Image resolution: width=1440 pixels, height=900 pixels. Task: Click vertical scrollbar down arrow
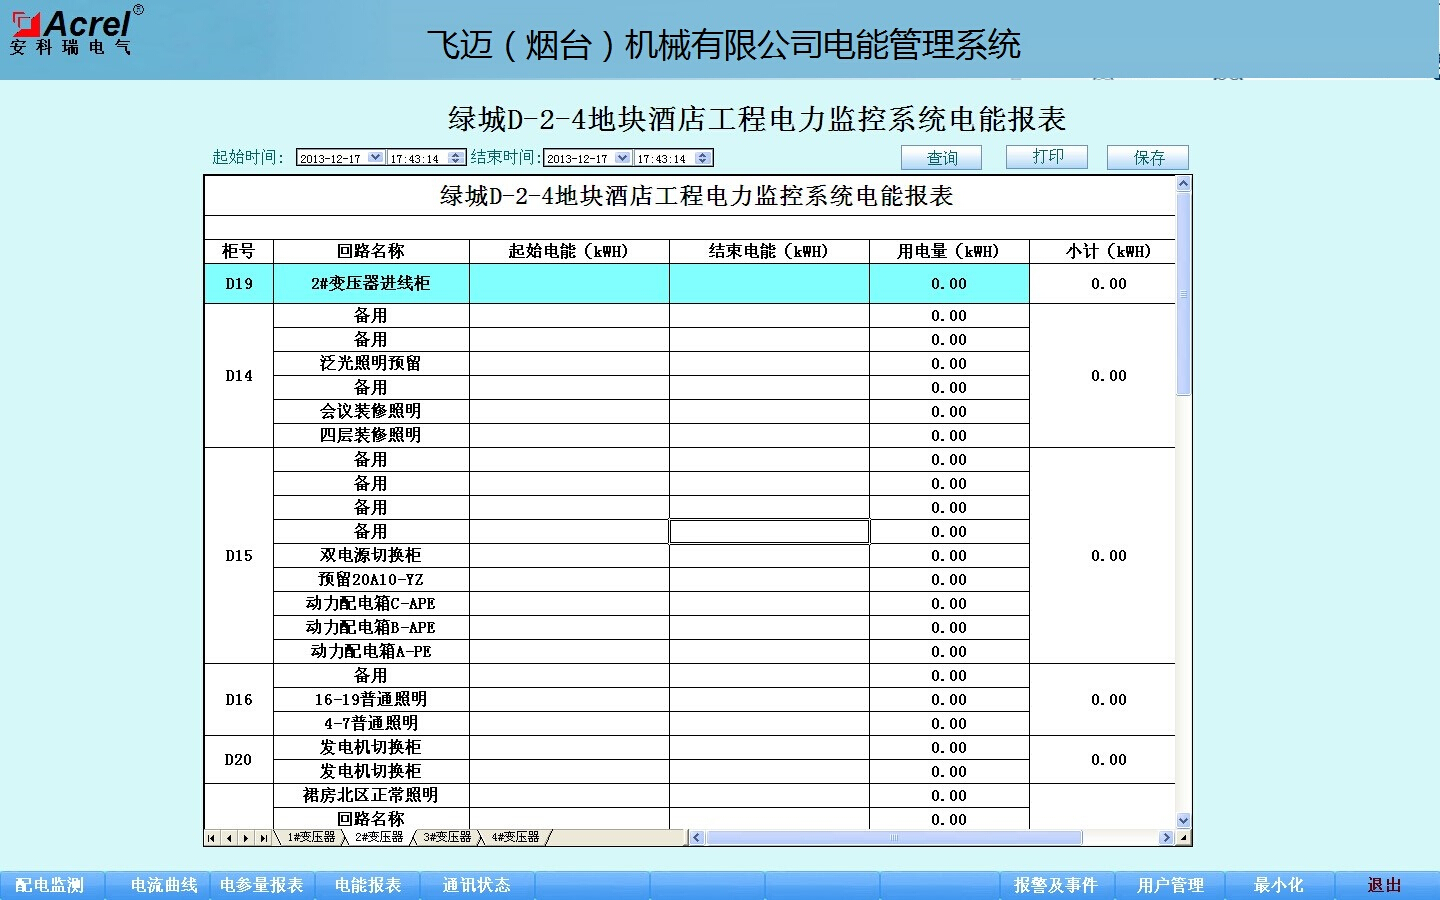coord(1184,821)
